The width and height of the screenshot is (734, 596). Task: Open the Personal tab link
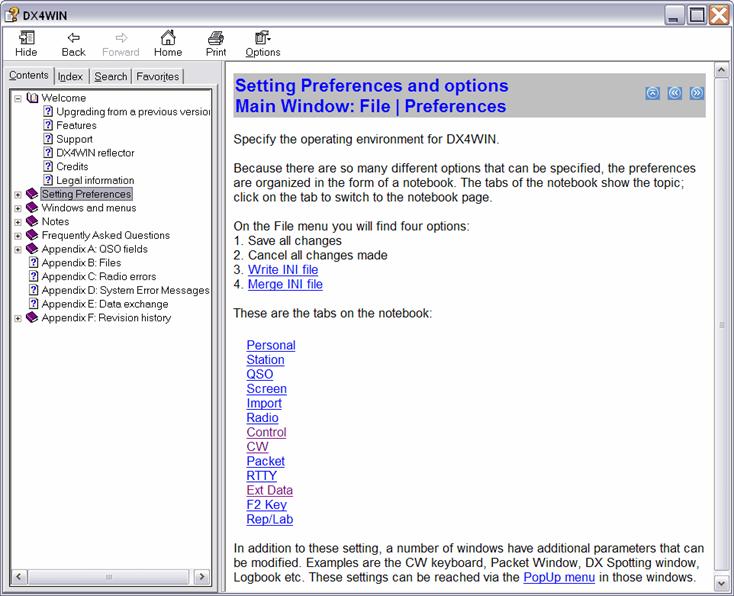tap(271, 345)
